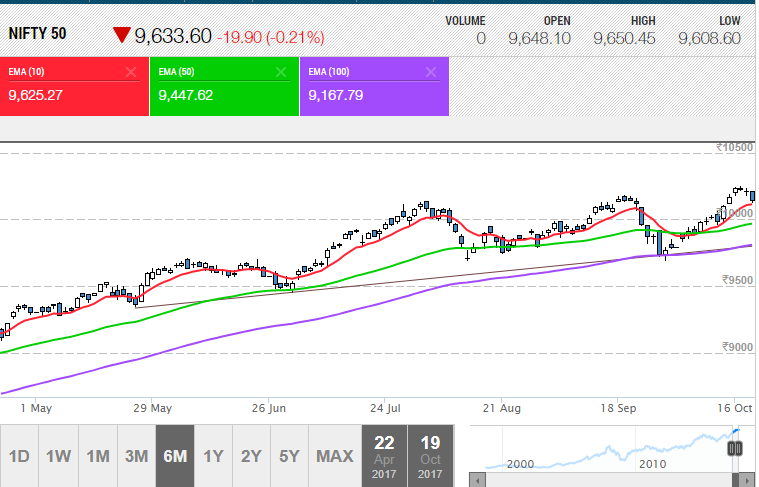
Task: Remove the EMA (100) indicator
Action: click(x=431, y=72)
